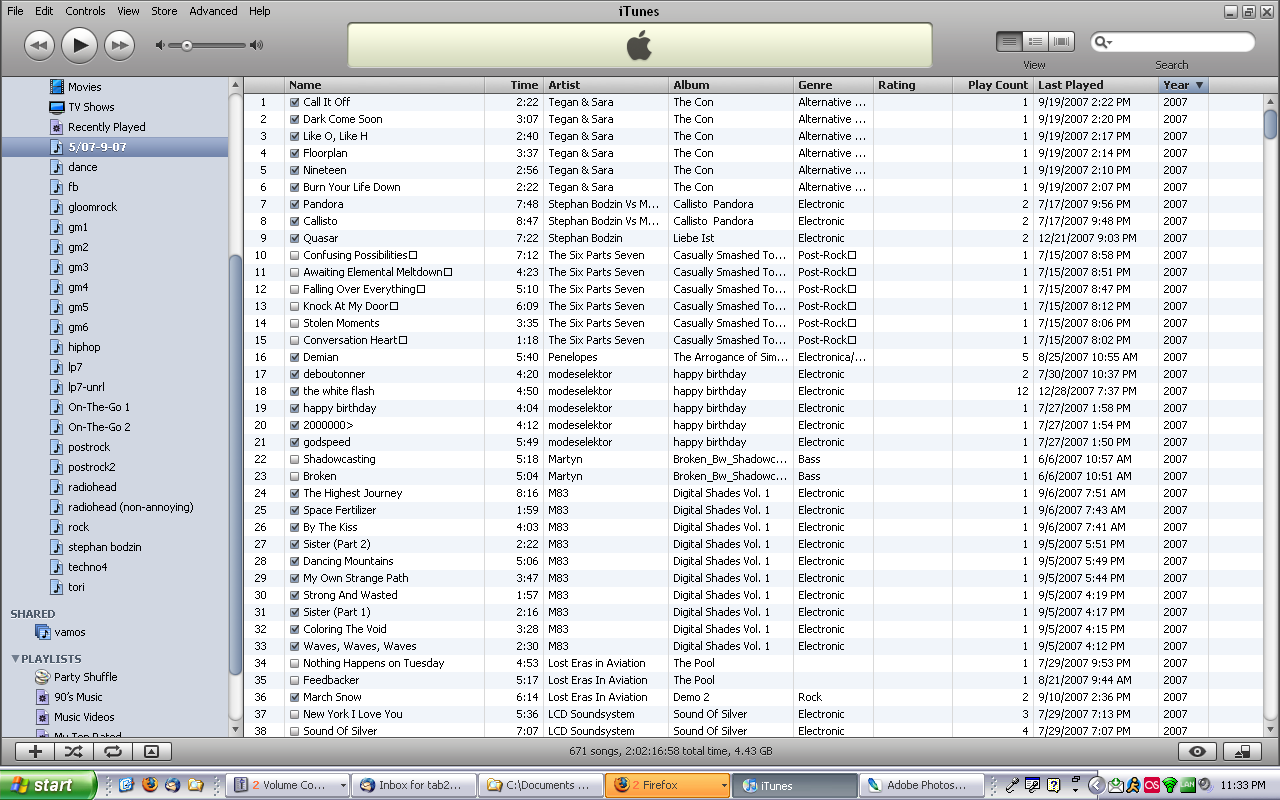Sort by the Artist column
Viewport: 1280px width, 800px height.
606,85
